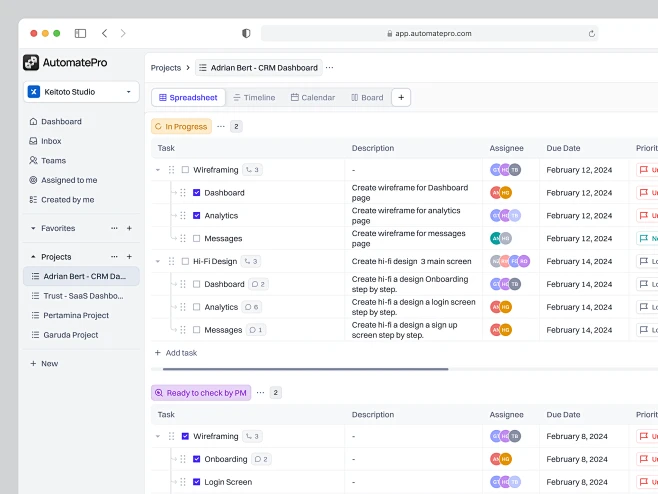This screenshot has height=494, width=658.
Task: Switch to the Timeline tab
Action: click(253, 97)
